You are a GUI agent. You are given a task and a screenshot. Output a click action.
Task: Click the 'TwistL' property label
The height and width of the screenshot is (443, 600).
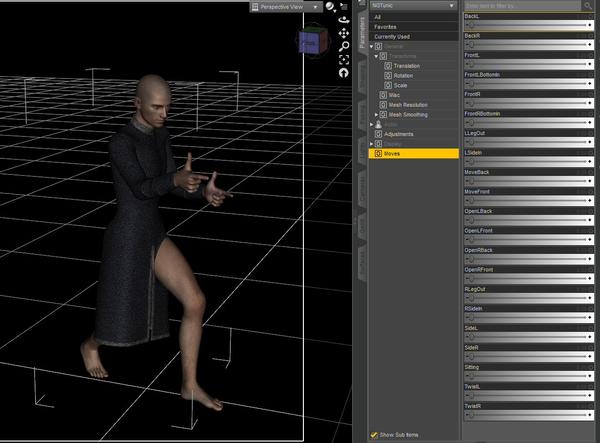(x=472, y=387)
